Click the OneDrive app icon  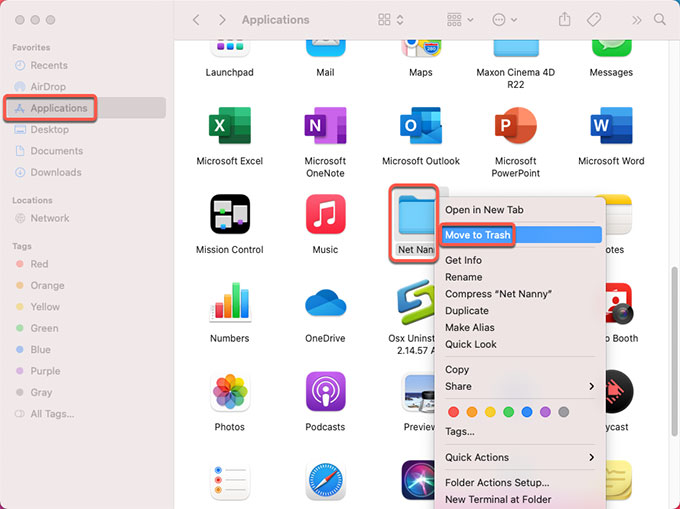point(325,304)
